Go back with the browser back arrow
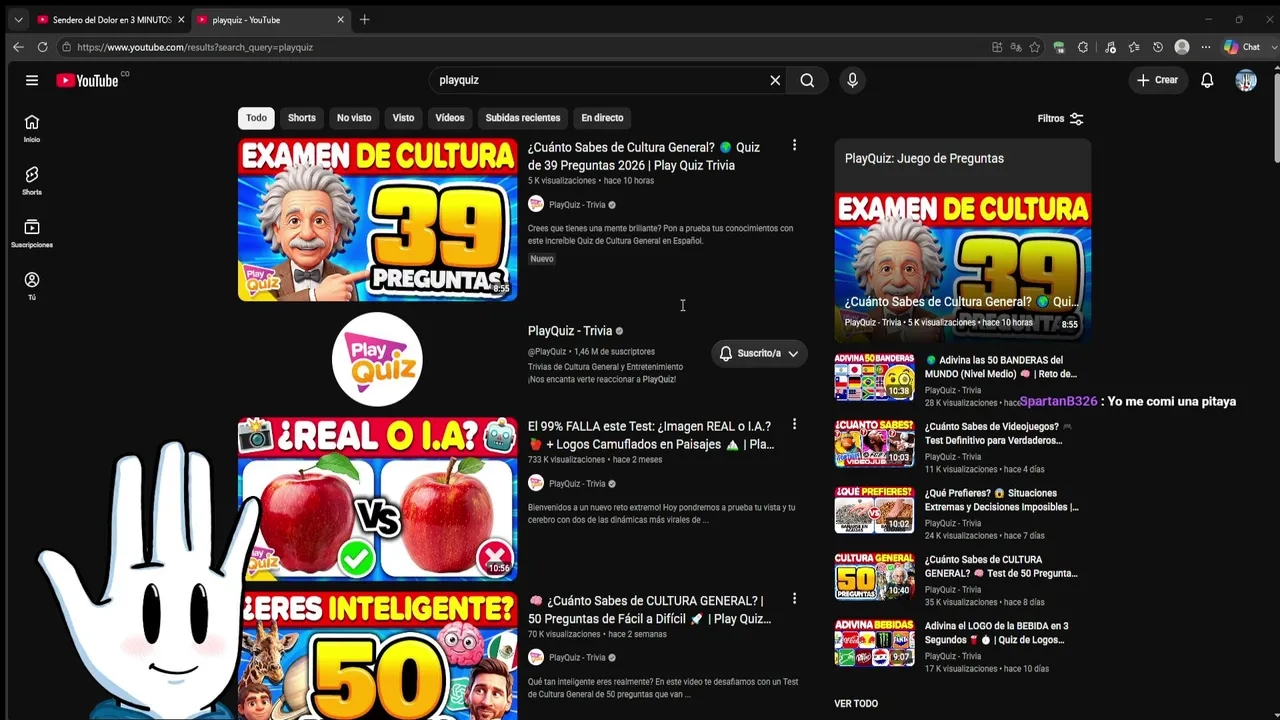The image size is (1280, 720). (18, 47)
